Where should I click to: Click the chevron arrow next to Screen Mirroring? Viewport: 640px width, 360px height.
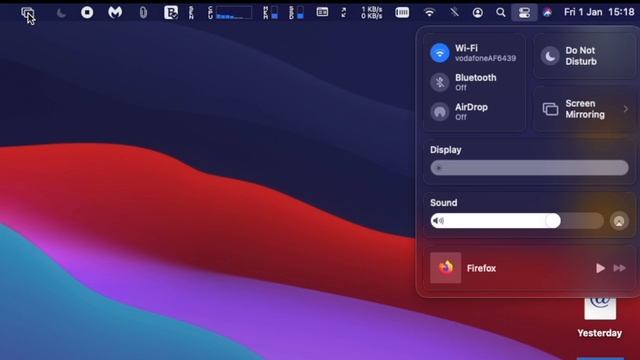coord(626,109)
